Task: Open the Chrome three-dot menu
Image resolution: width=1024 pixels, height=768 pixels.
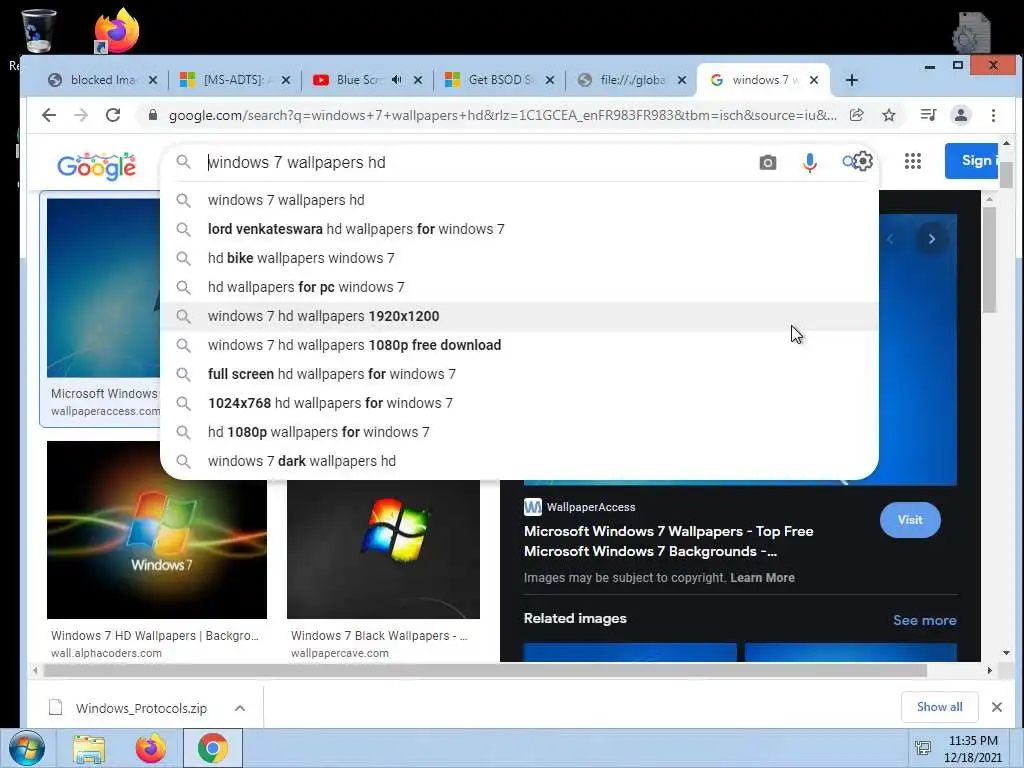Action: [993, 116]
